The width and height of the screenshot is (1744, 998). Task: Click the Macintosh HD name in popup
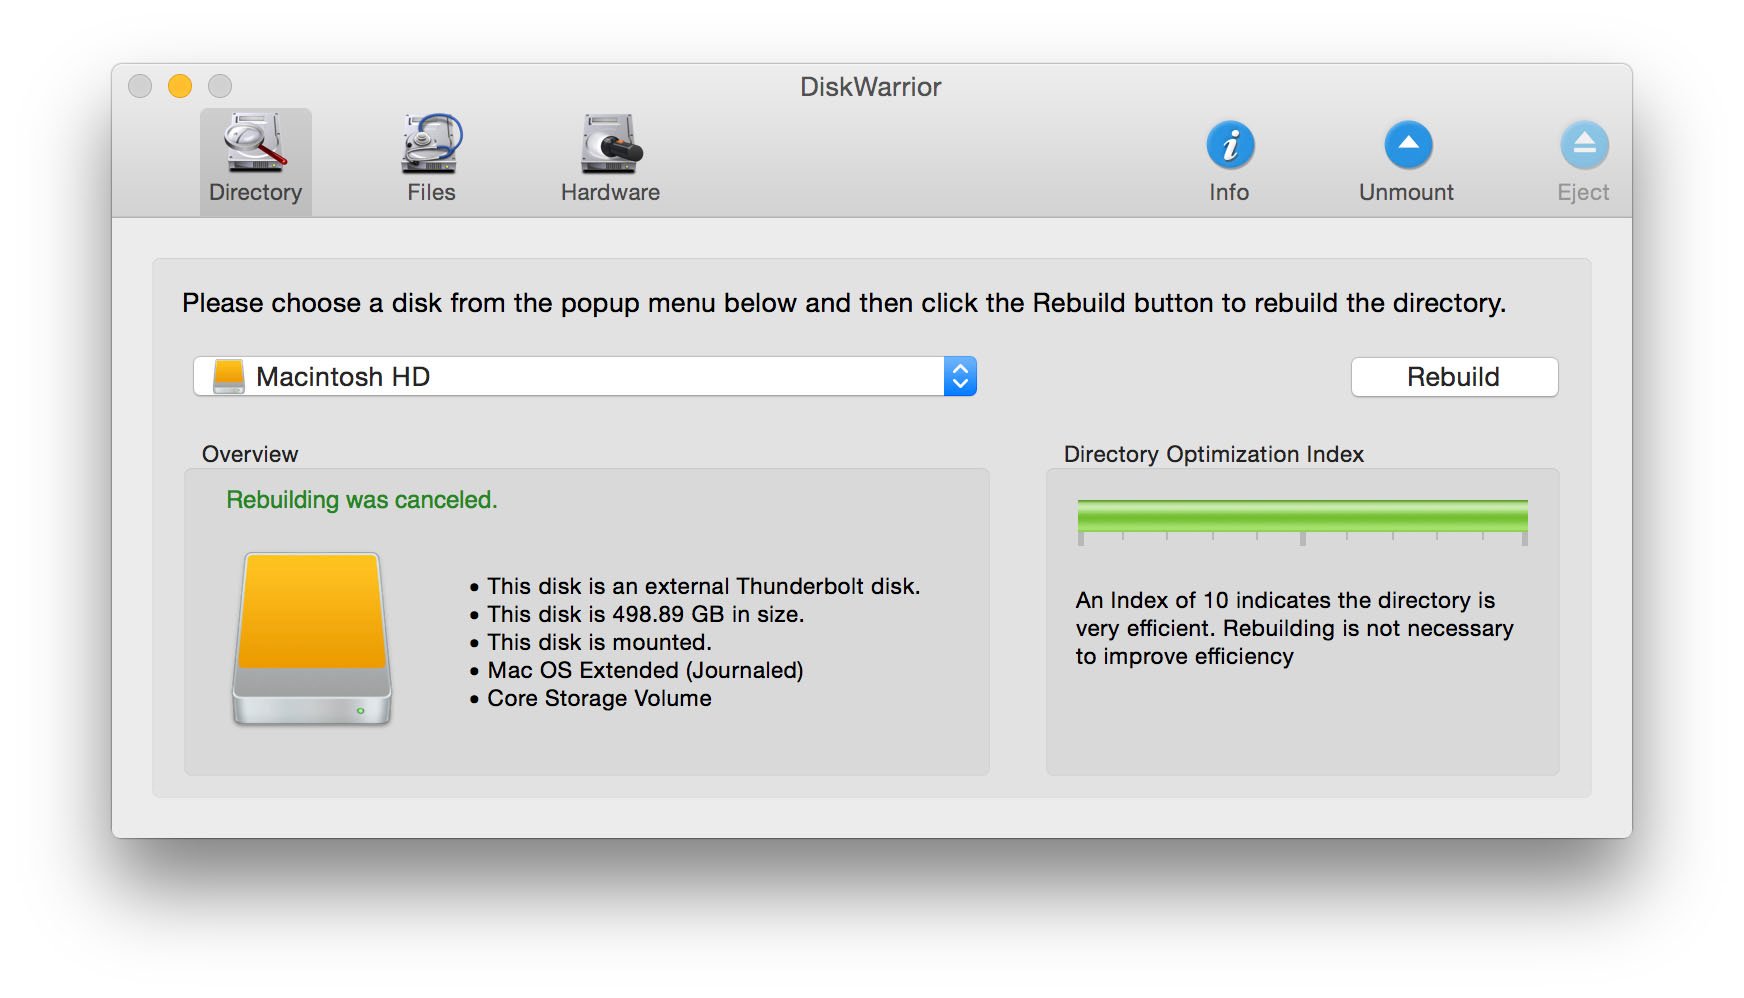click(343, 377)
